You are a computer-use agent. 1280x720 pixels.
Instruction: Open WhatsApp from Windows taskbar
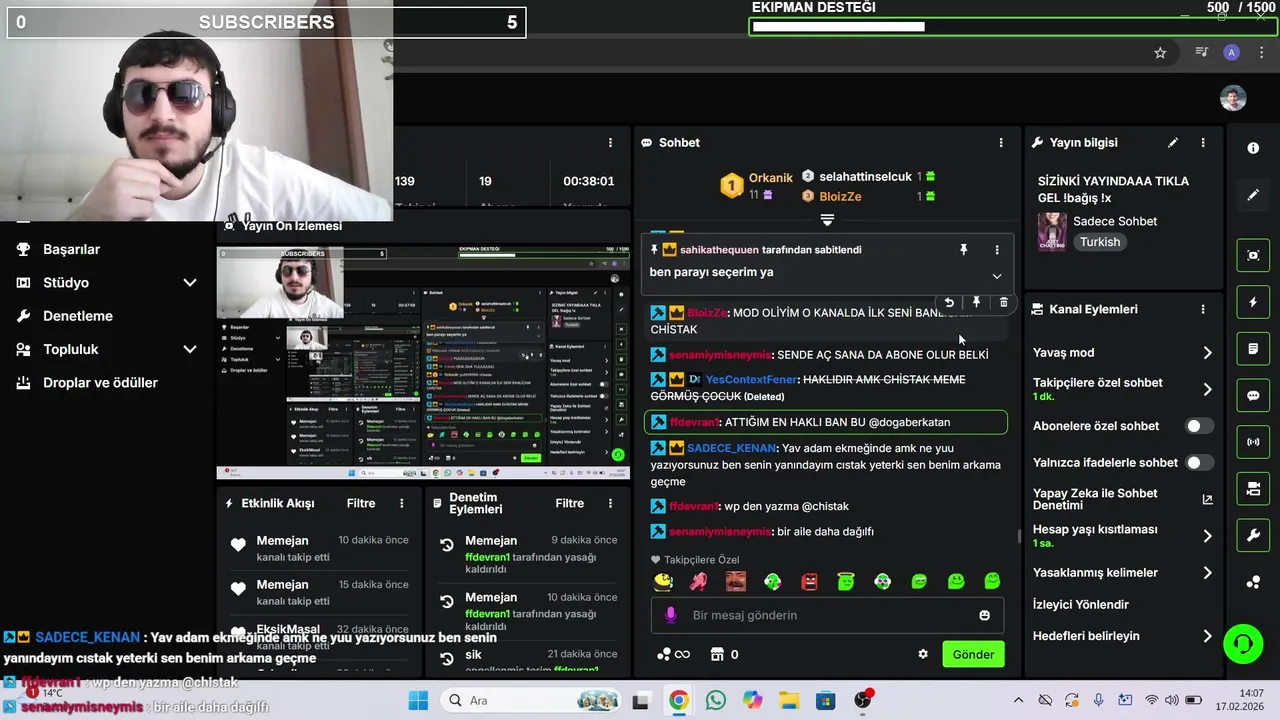(715, 700)
